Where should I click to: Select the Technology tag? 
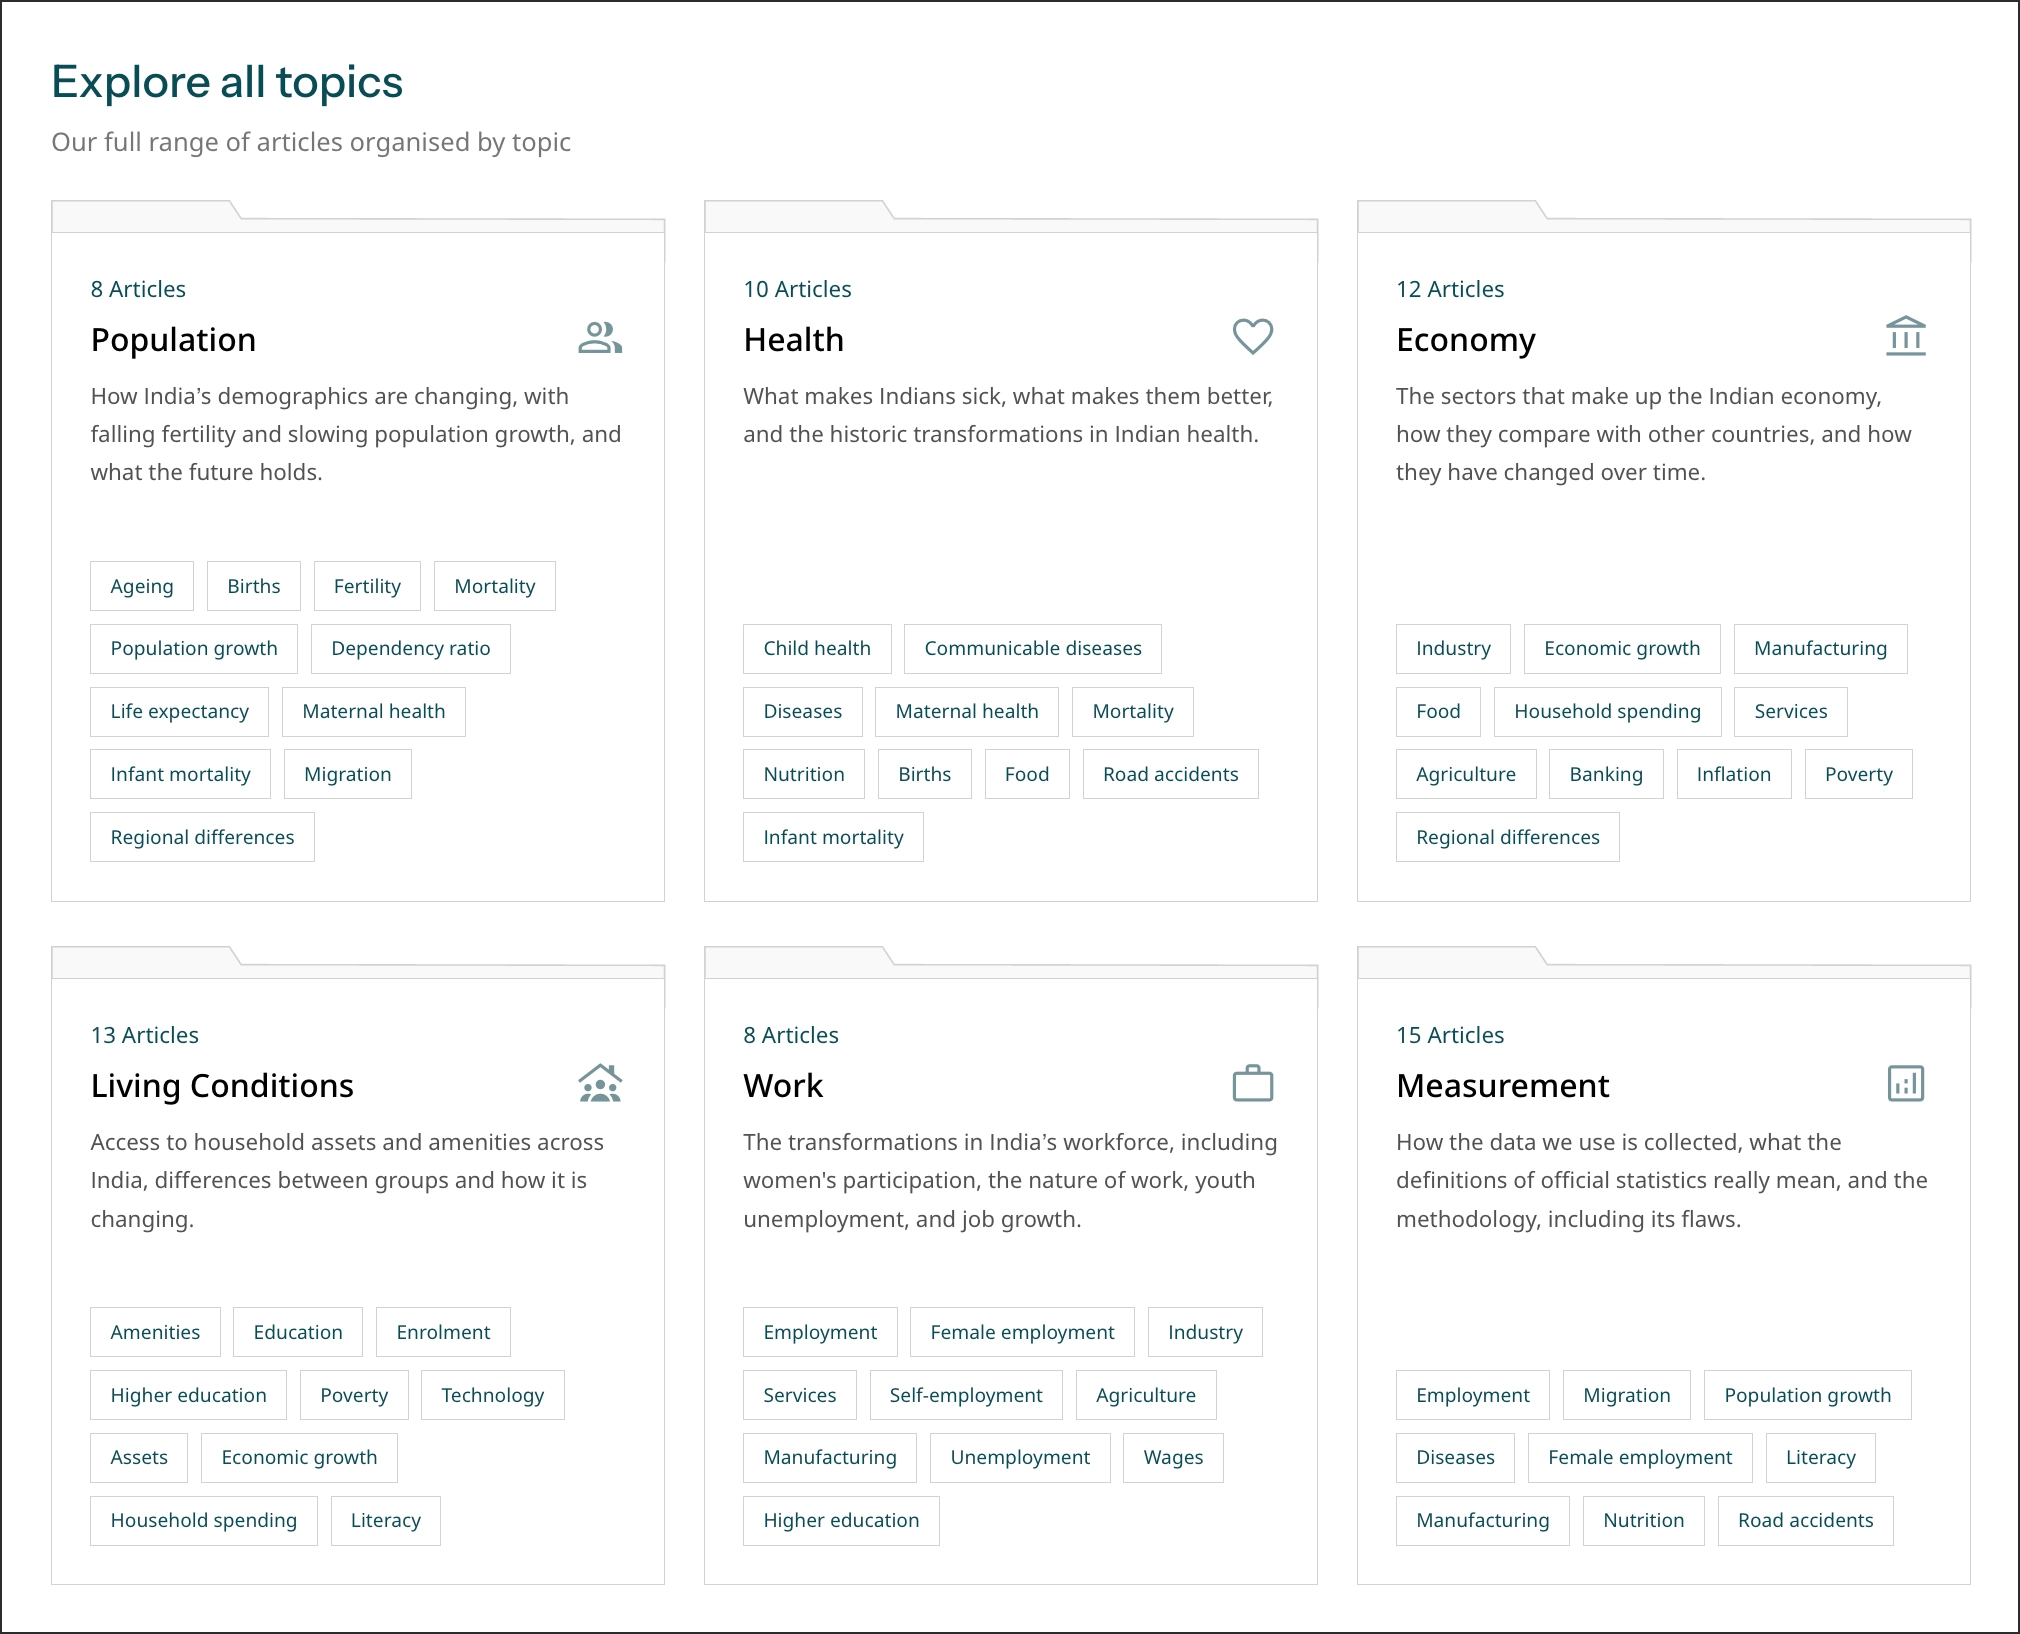492,1395
